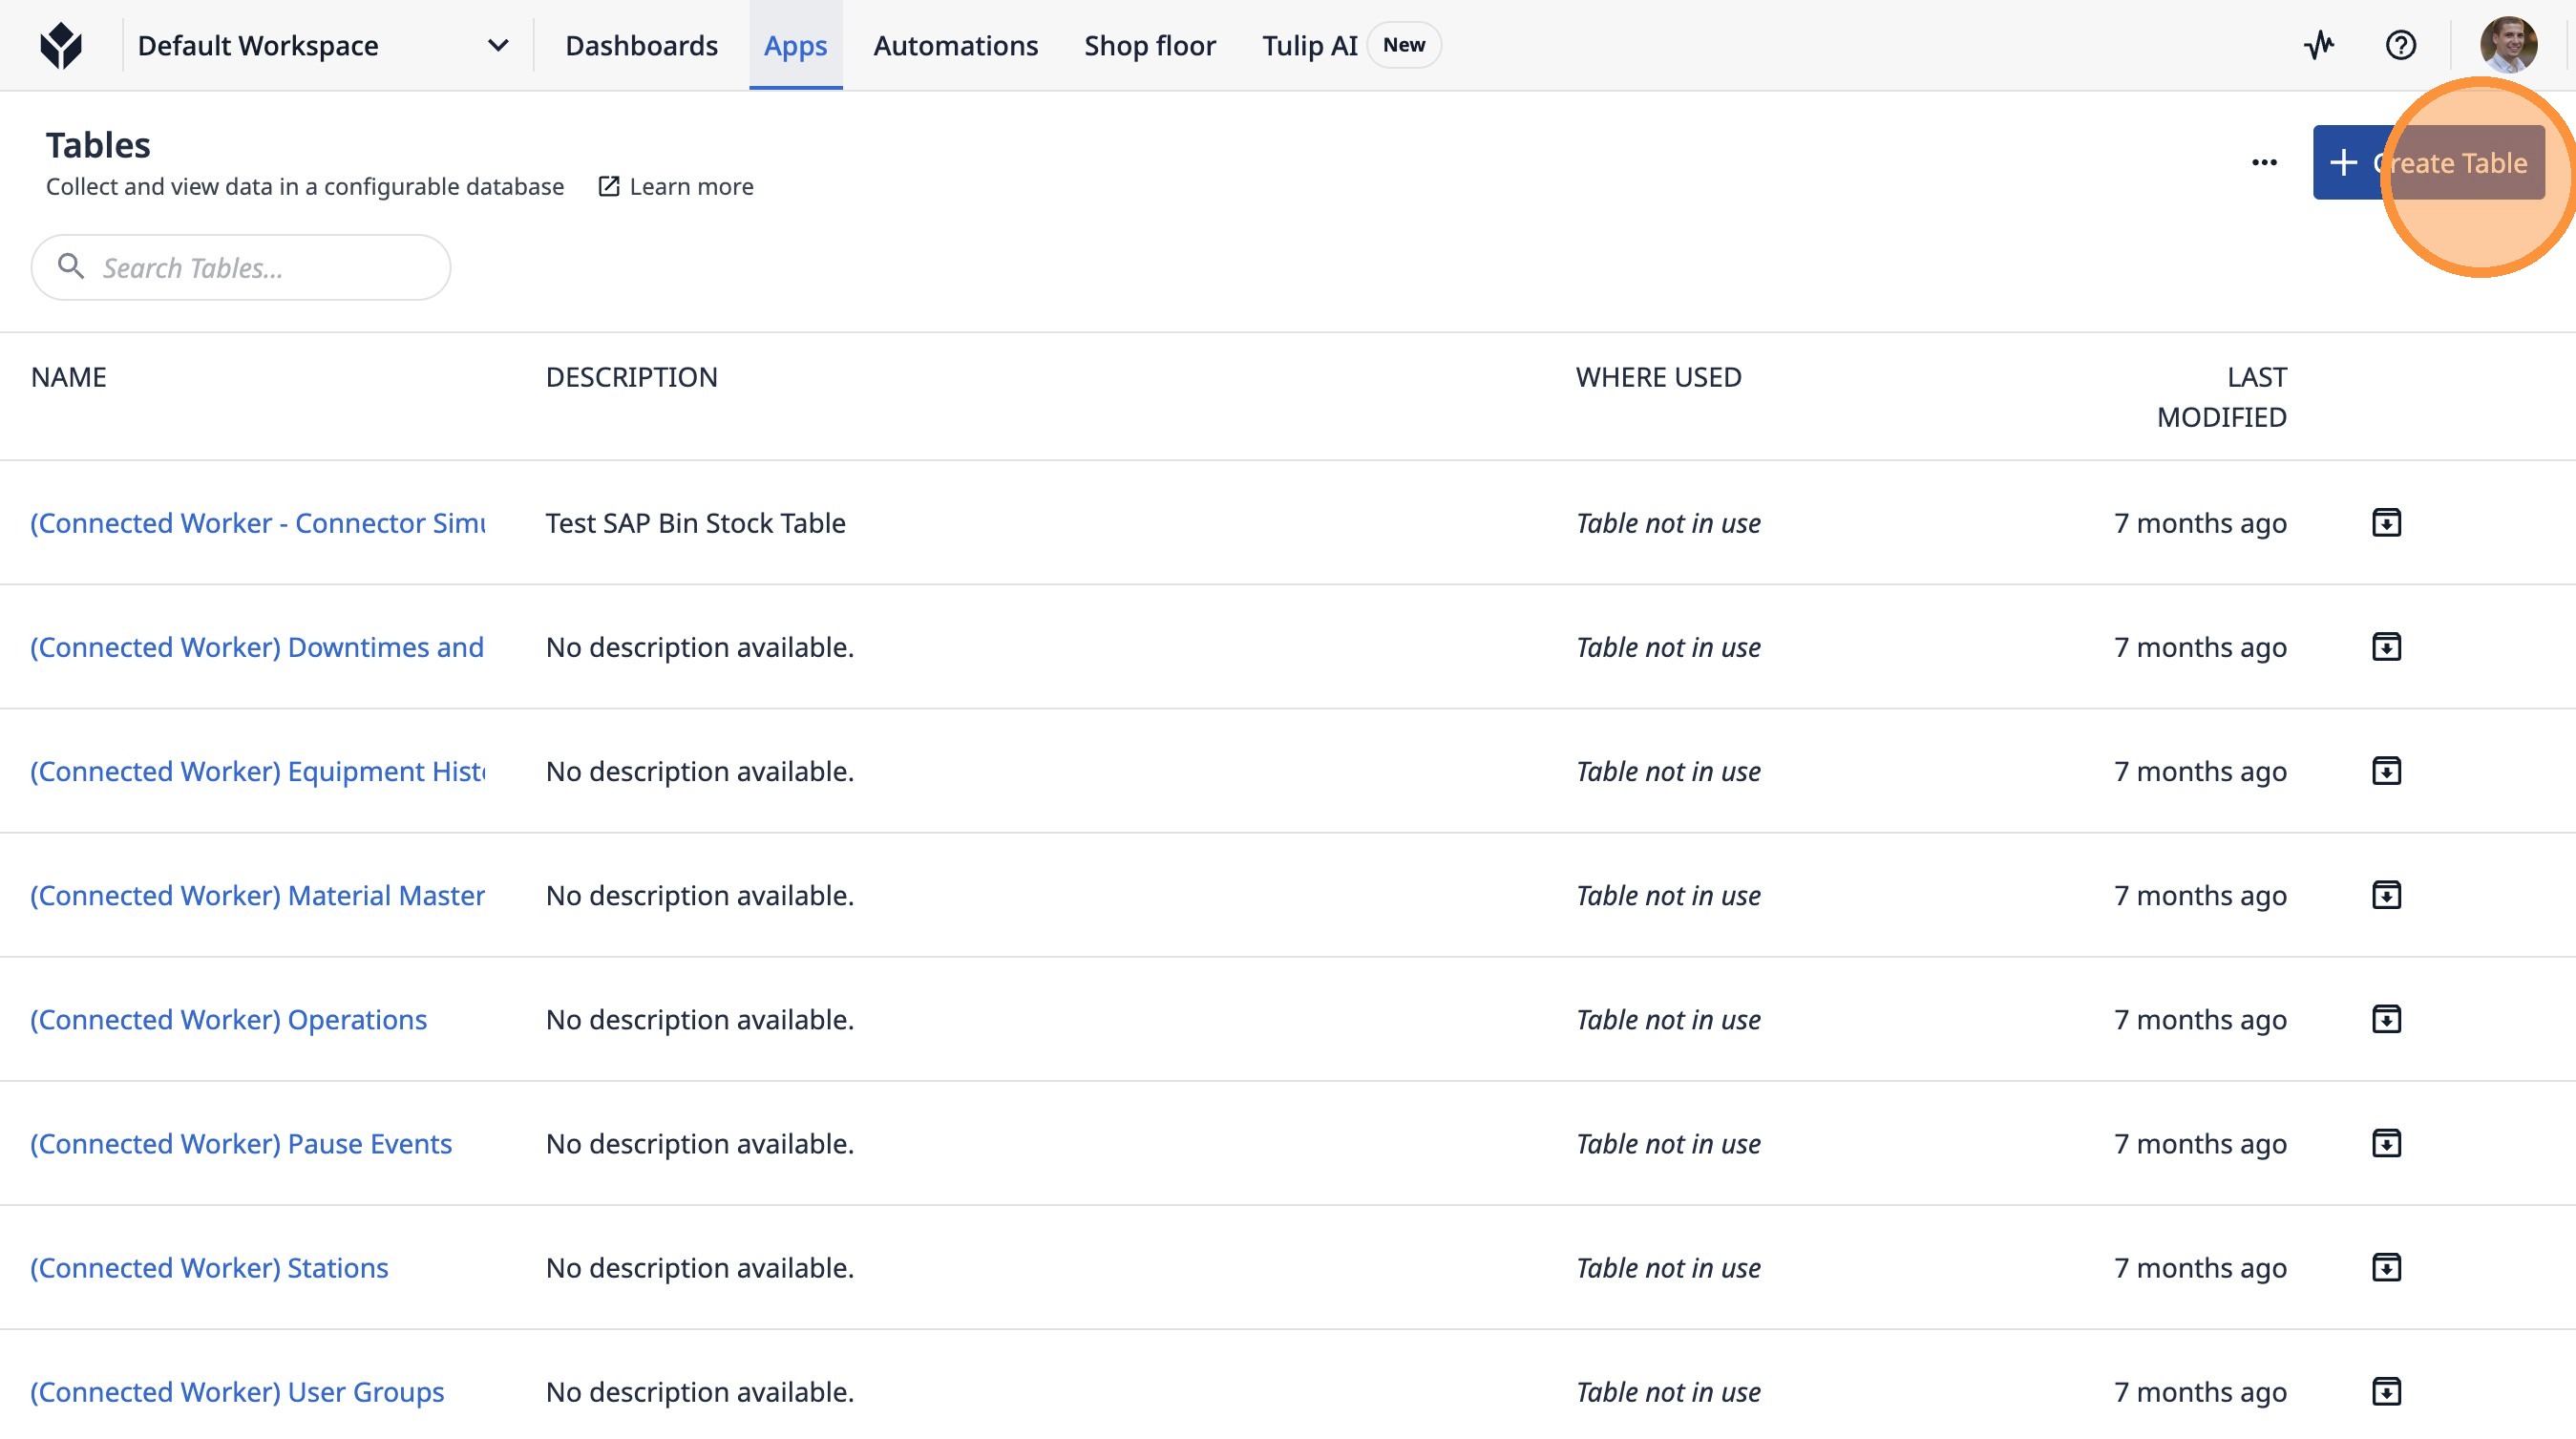Archive the Stations table

pyautogui.click(x=2386, y=1267)
